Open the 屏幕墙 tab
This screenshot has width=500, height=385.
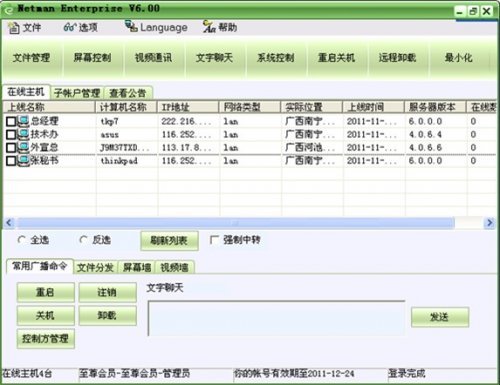point(137,267)
